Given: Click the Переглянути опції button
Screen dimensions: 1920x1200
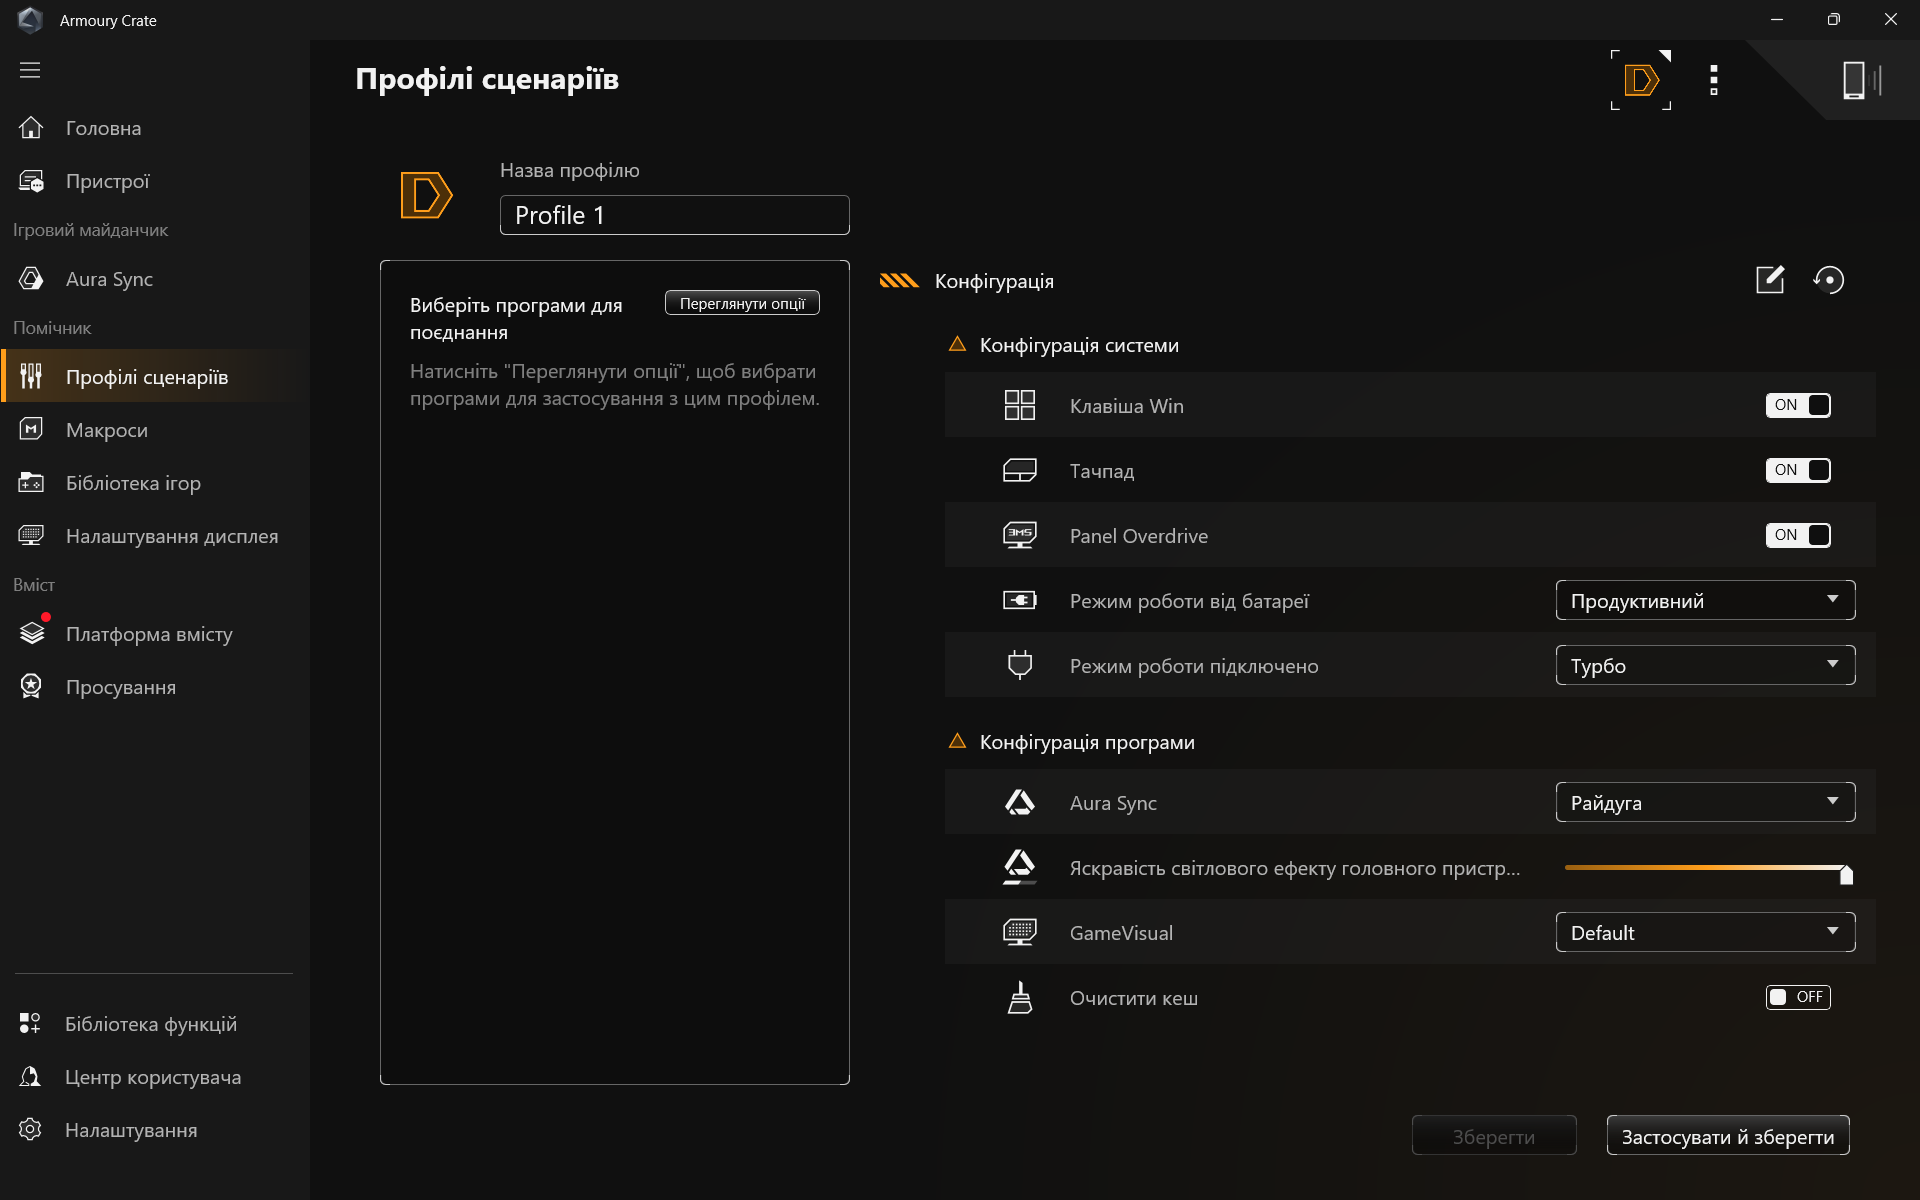Looking at the screenshot, I should coord(742,303).
